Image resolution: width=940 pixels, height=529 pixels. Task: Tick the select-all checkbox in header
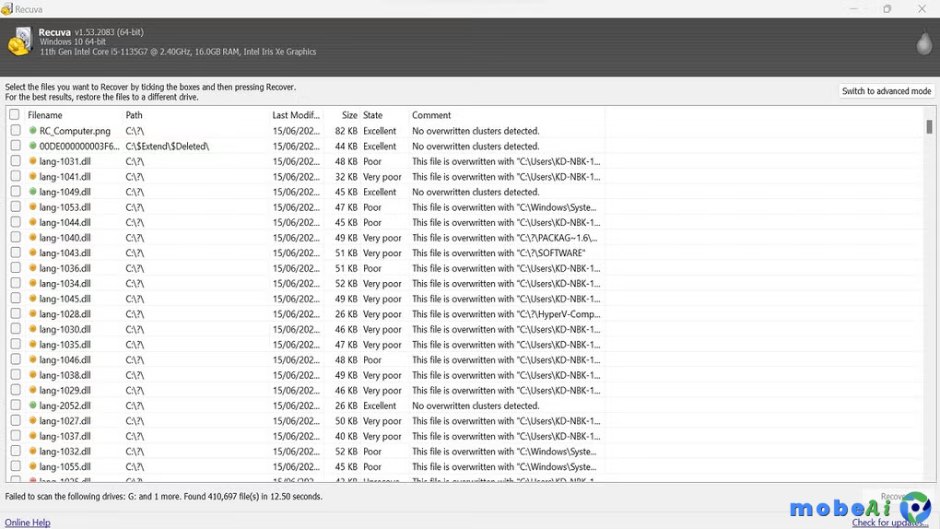click(14, 115)
